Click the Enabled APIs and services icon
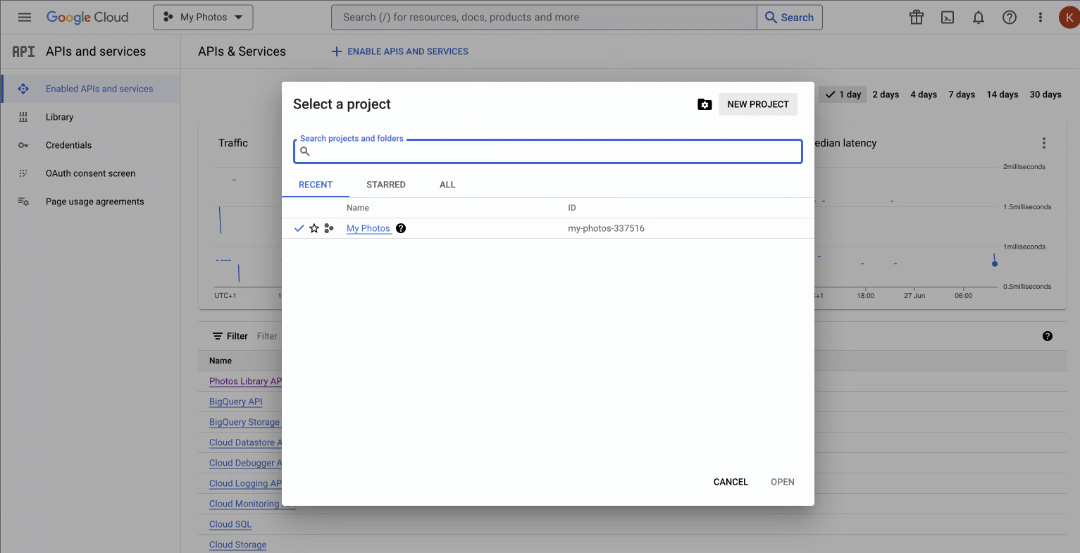This screenshot has height=553, width=1080. (x=23, y=89)
